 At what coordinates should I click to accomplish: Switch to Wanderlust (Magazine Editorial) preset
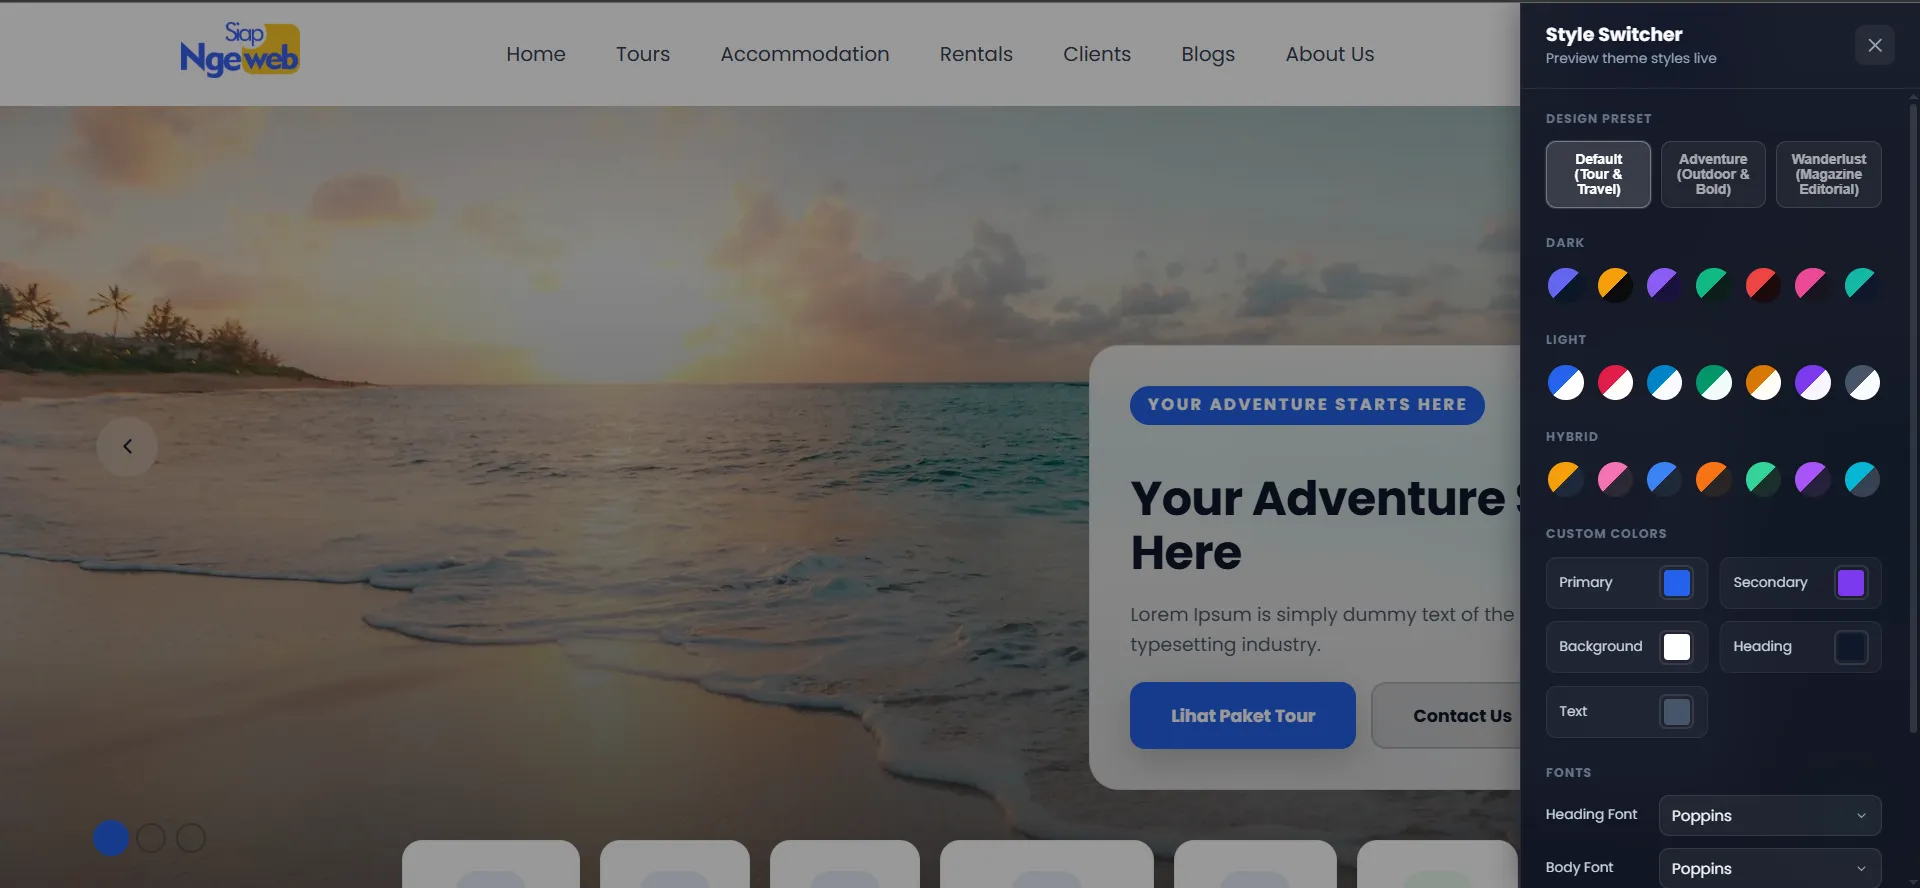click(x=1828, y=174)
